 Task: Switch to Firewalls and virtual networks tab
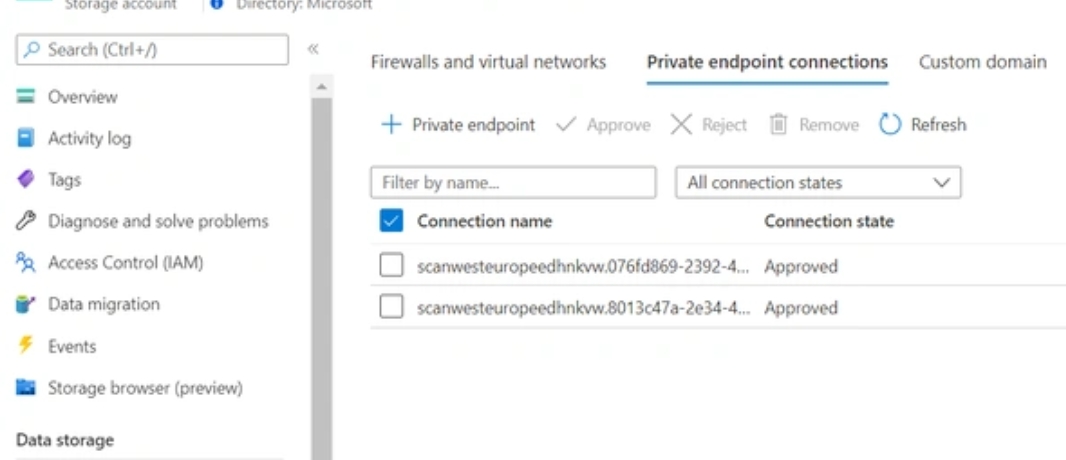(488, 62)
